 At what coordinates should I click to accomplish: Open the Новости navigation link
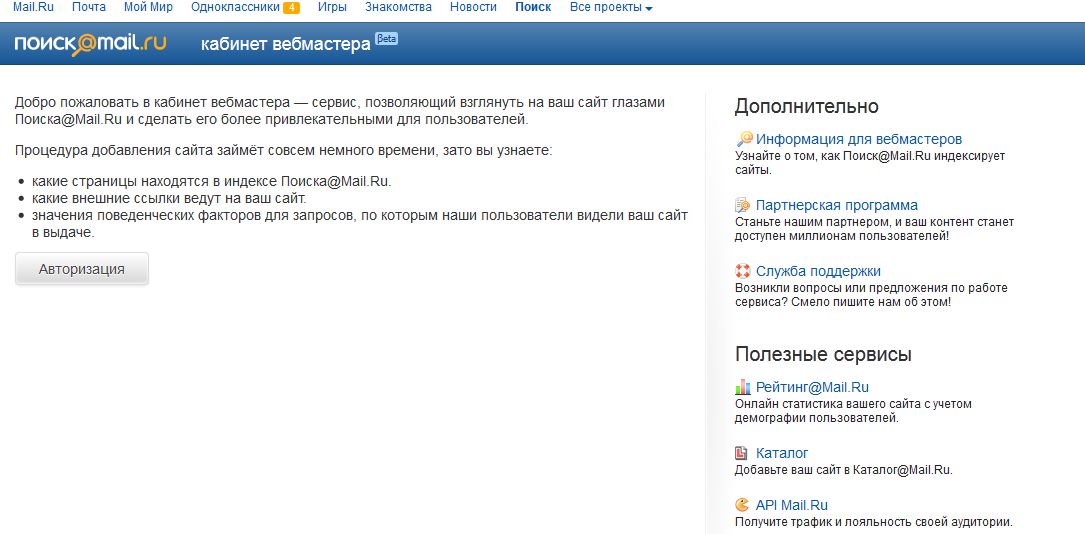pos(473,8)
